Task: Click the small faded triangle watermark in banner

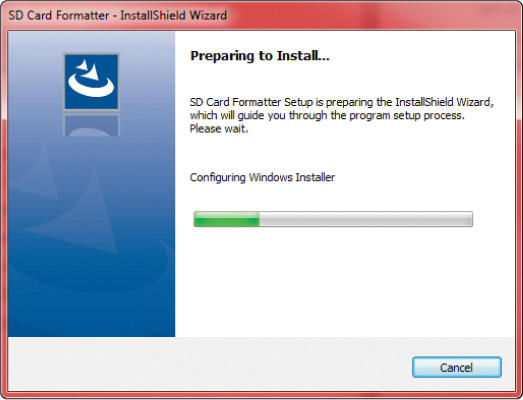Action: pos(35,172)
